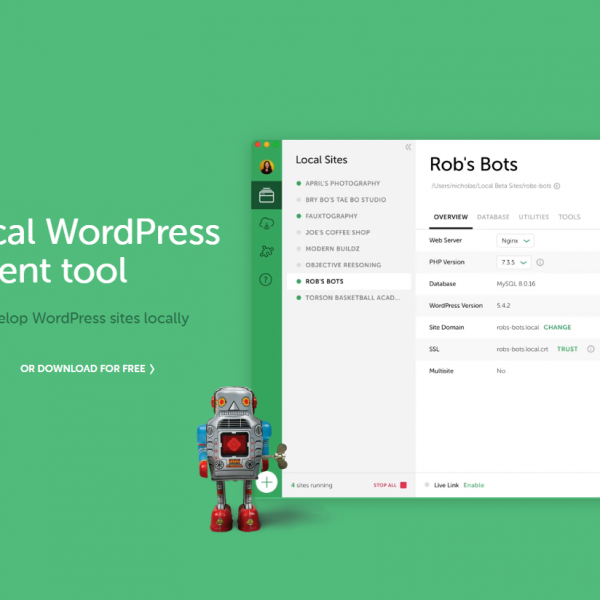Click the red Stop All square icon
Viewport: 600px width, 600px height.
tap(403, 485)
